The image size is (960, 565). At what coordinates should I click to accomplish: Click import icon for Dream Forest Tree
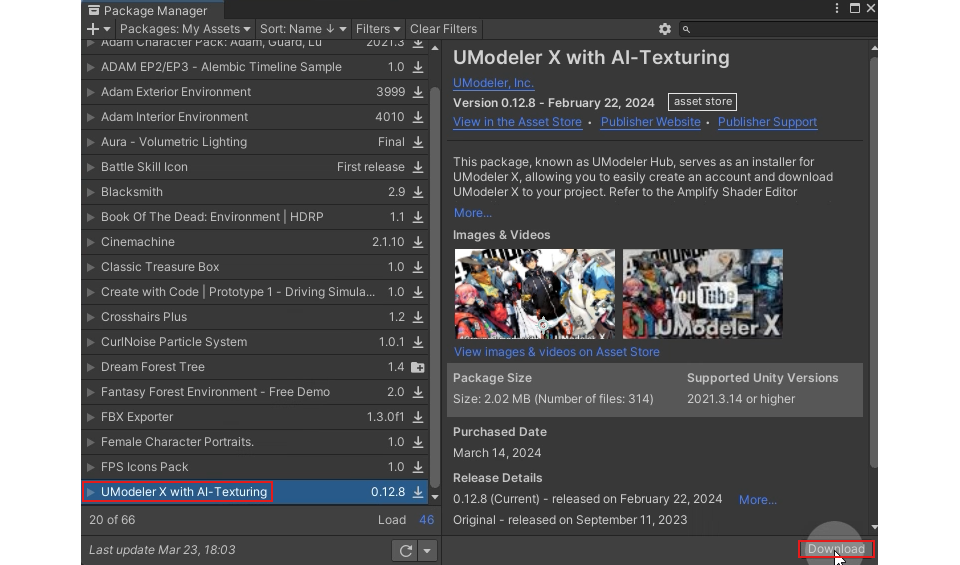click(x=418, y=367)
